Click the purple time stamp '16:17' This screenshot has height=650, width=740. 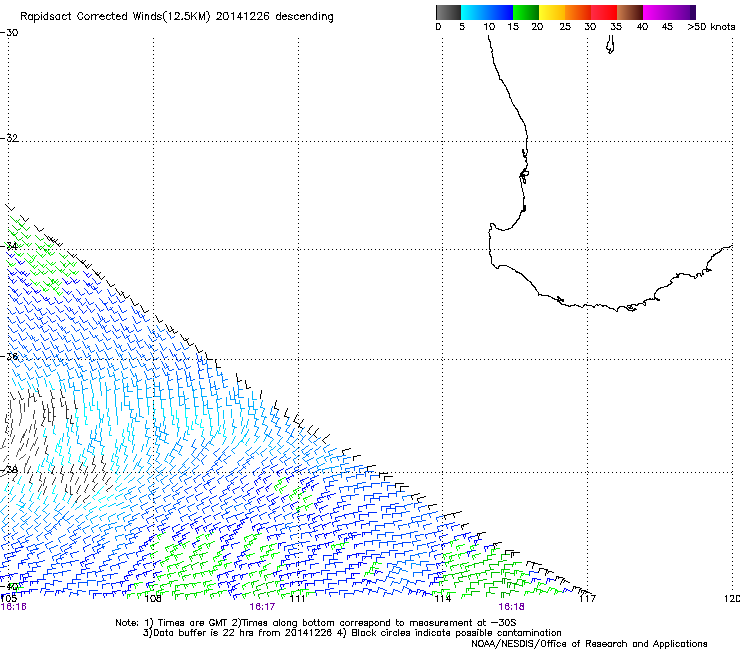262,607
